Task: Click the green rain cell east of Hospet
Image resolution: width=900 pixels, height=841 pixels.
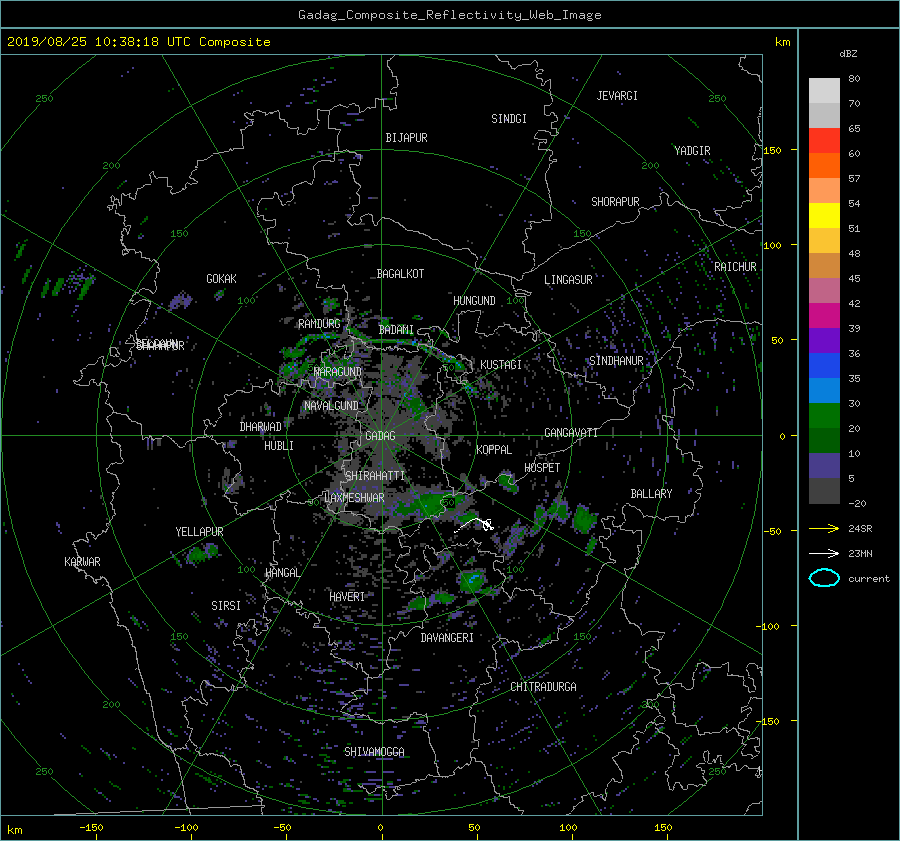Action: tap(584, 519)
